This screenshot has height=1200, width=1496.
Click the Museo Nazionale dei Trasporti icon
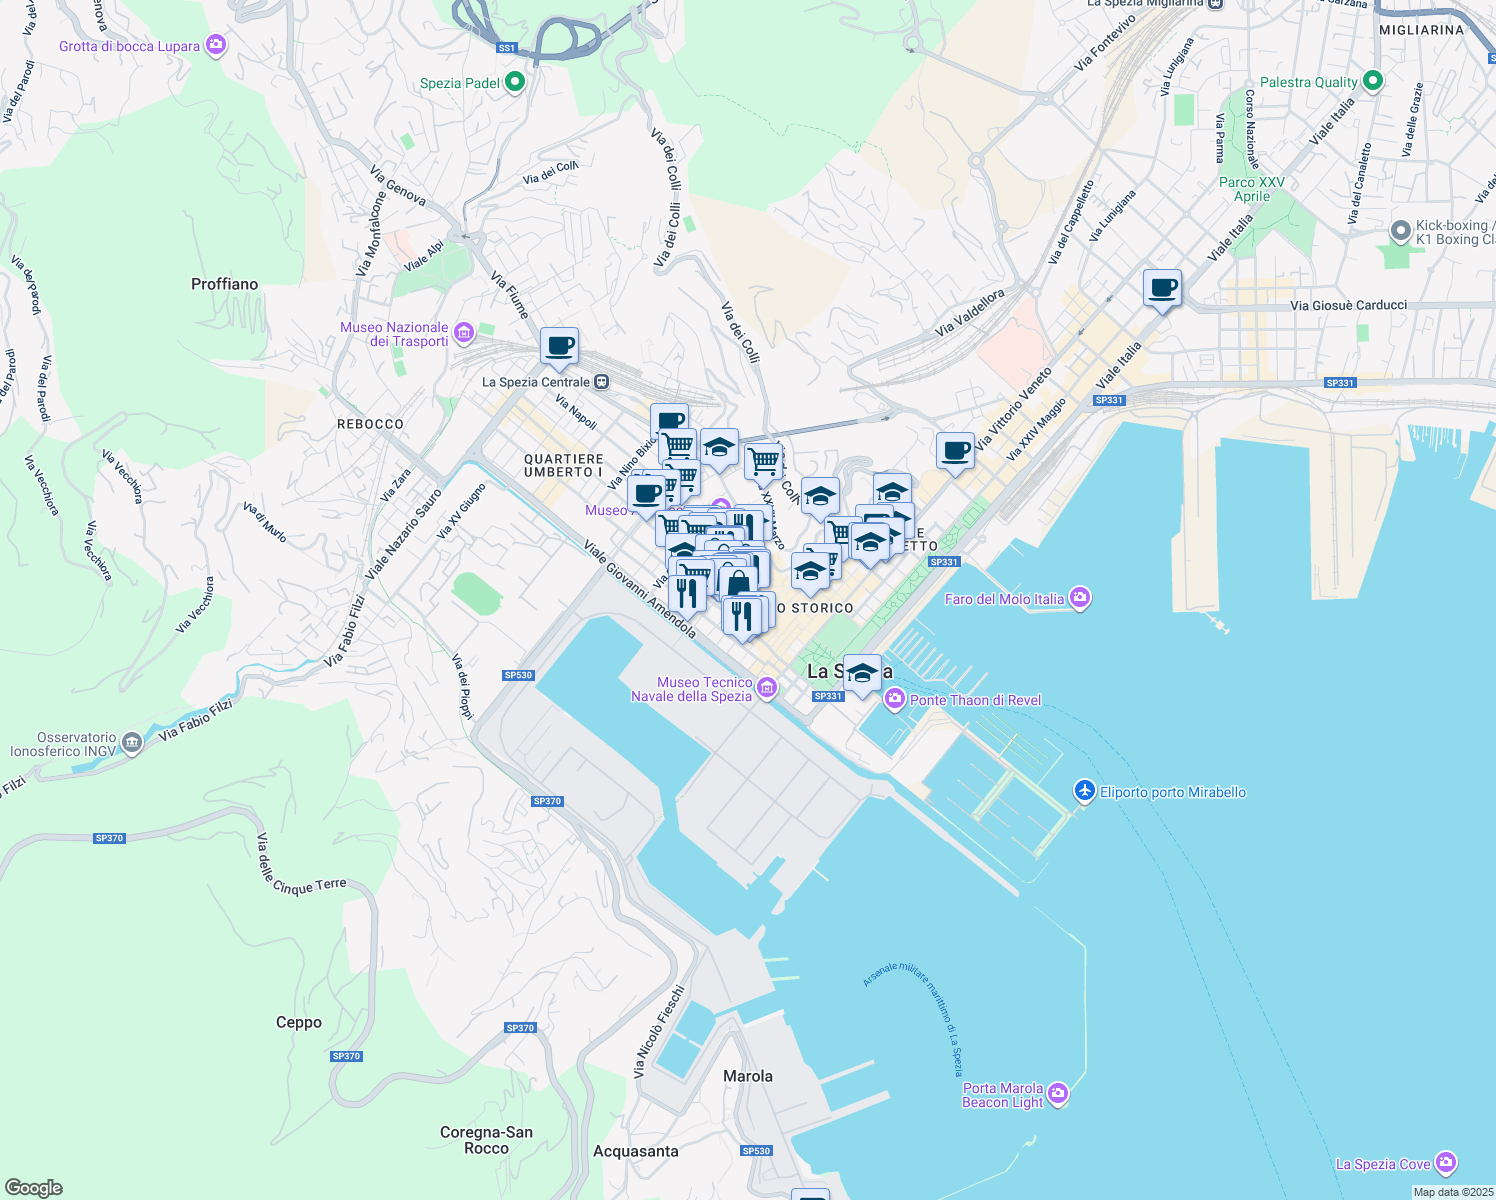[463, 332]
